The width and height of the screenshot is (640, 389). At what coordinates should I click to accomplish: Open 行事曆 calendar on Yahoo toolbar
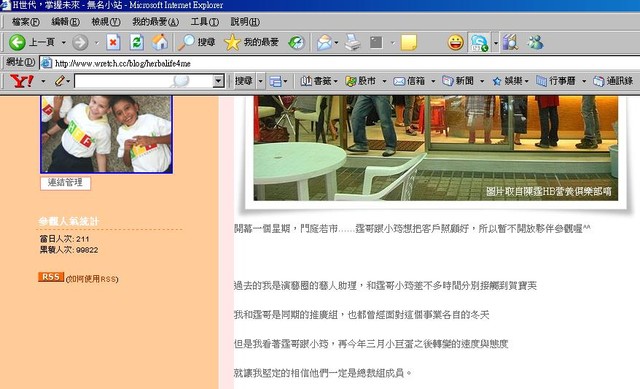point(556,81)
